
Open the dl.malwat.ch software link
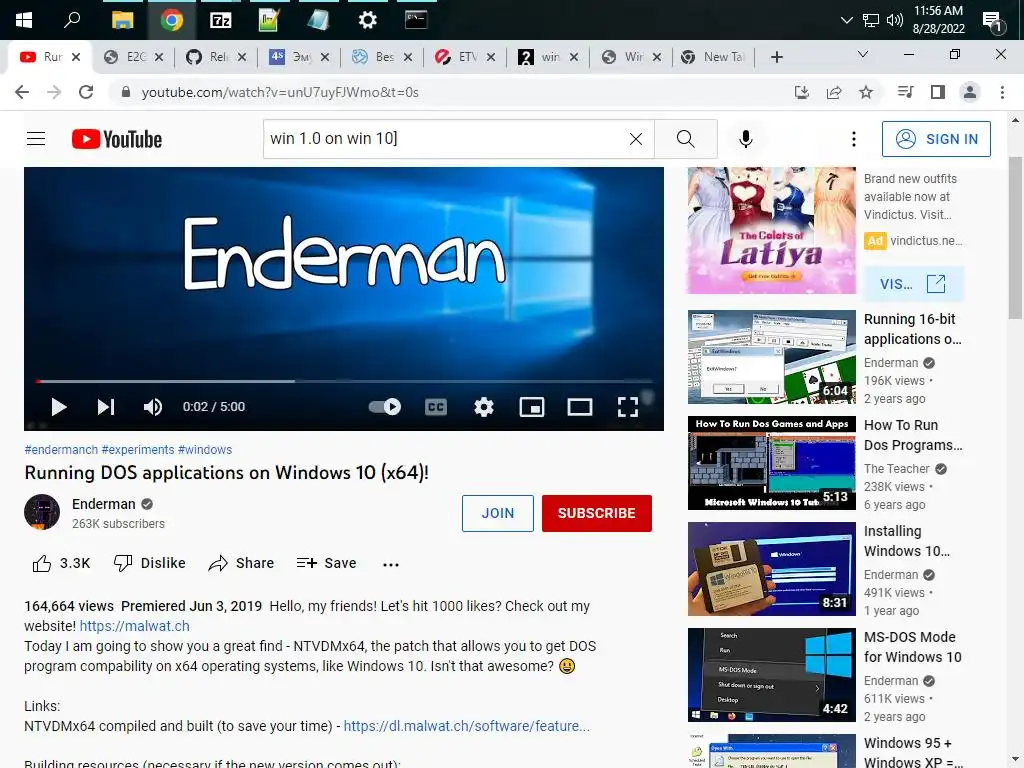coord(466,726)
